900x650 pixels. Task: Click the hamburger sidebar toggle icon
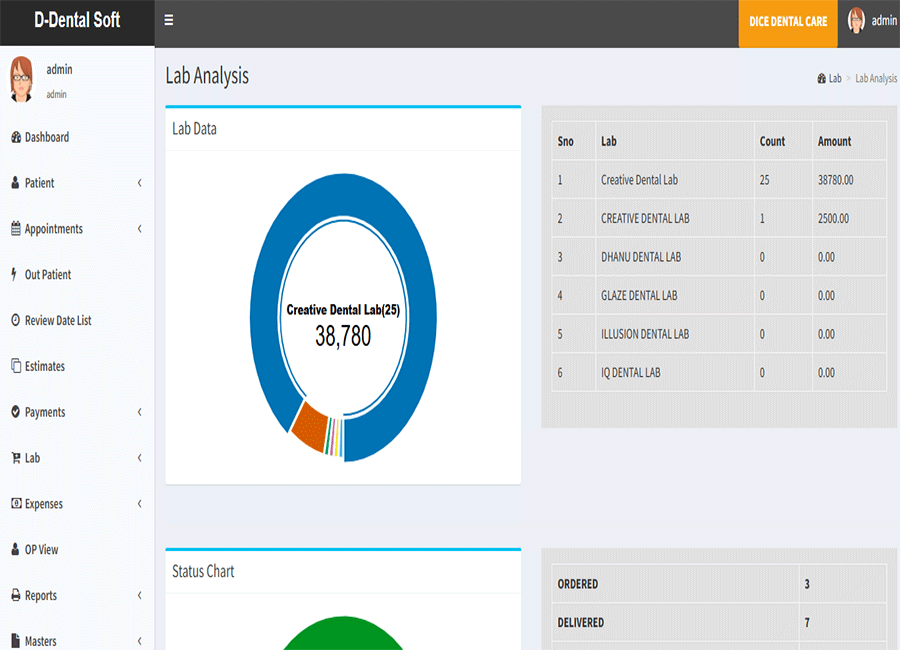coord(169,20)
